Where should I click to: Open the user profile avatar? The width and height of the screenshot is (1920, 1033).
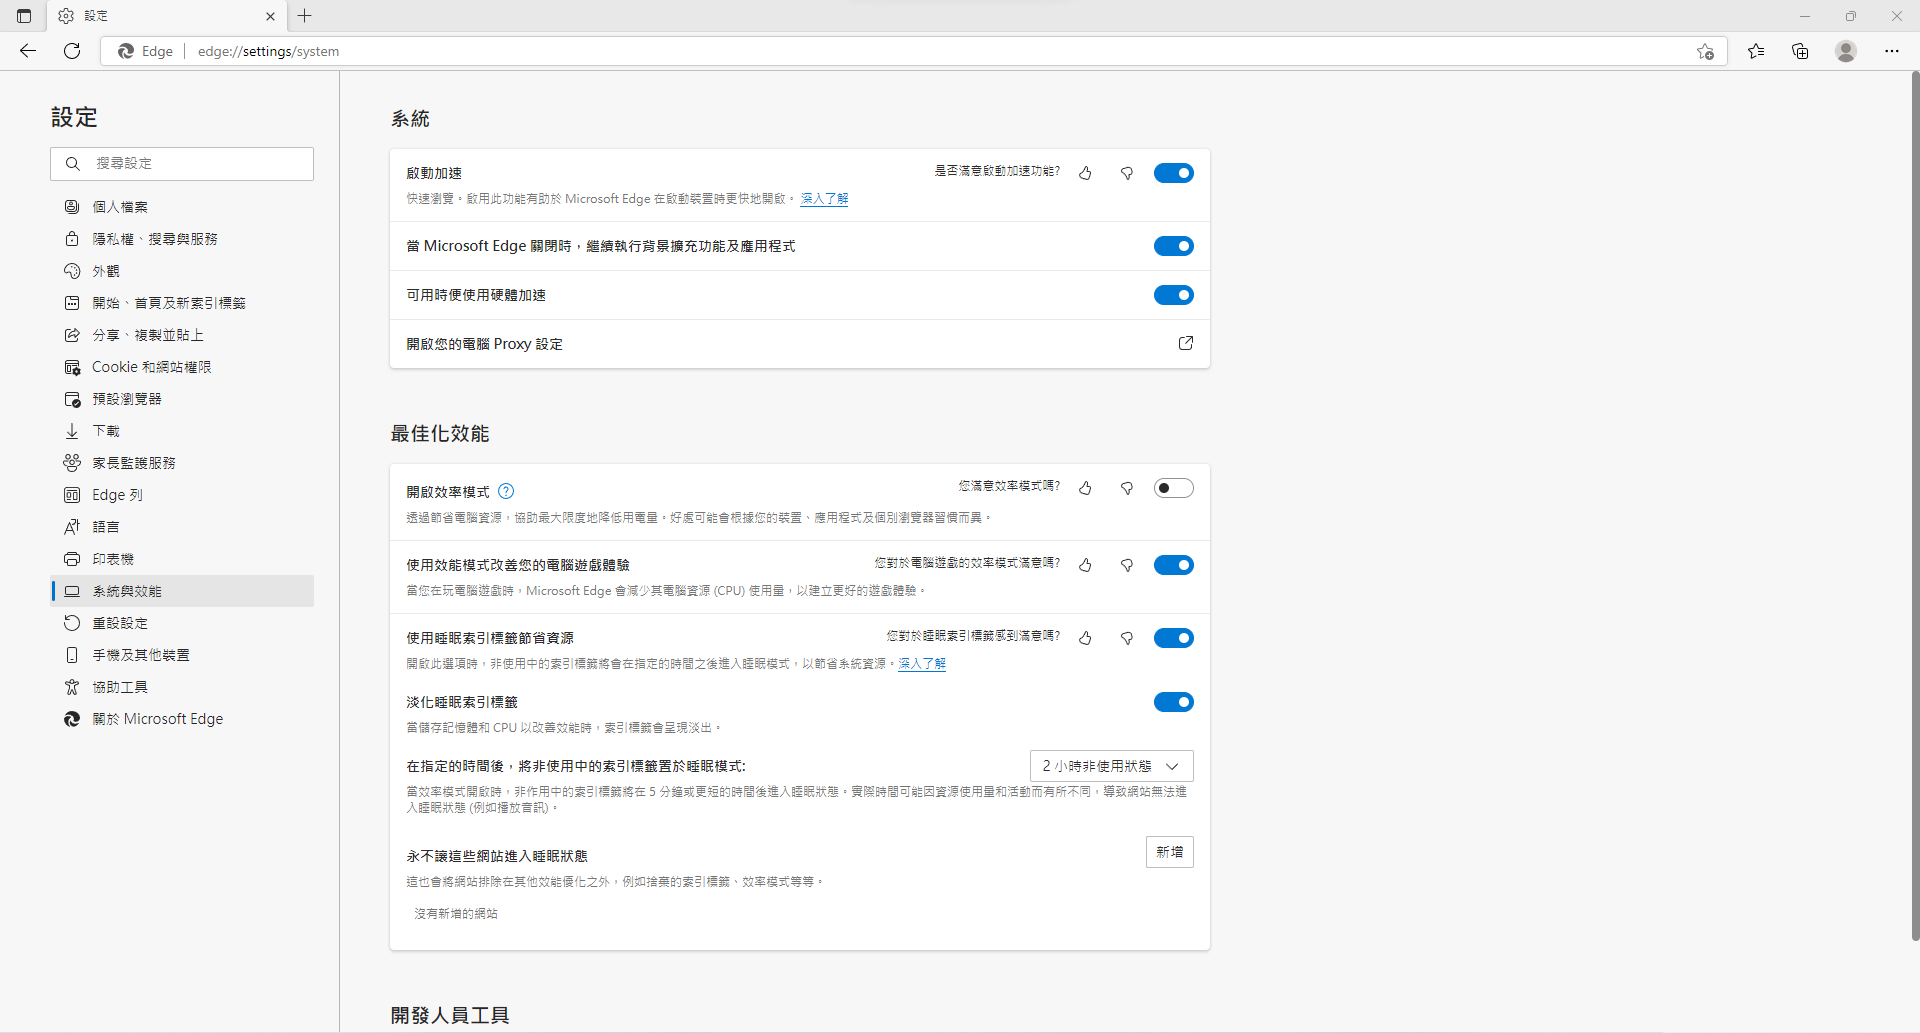(1846, 51)
